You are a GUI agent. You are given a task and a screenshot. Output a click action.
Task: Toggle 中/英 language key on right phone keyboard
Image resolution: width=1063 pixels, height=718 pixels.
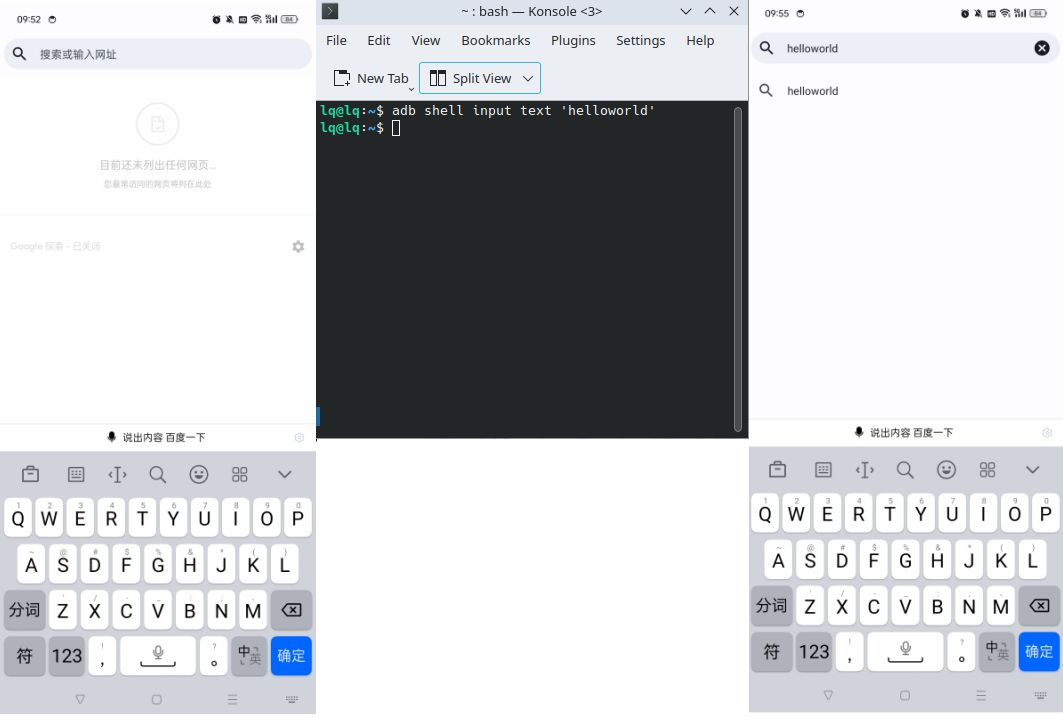point(997,652)
